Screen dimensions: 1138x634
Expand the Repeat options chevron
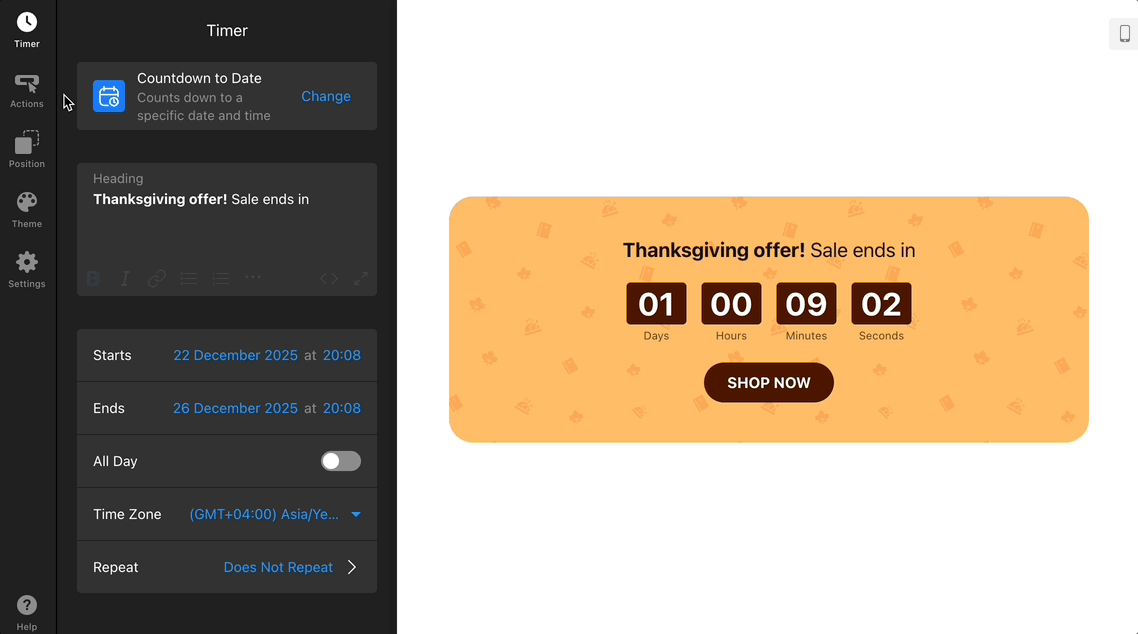tap(352, 567)
